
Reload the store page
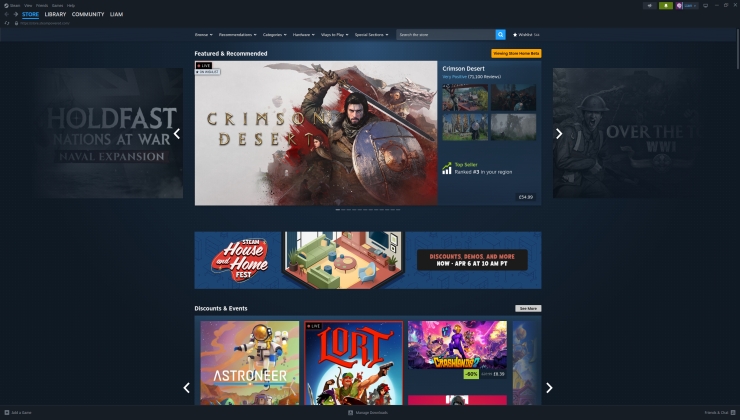pyautogui.click(x=7, y=23)
